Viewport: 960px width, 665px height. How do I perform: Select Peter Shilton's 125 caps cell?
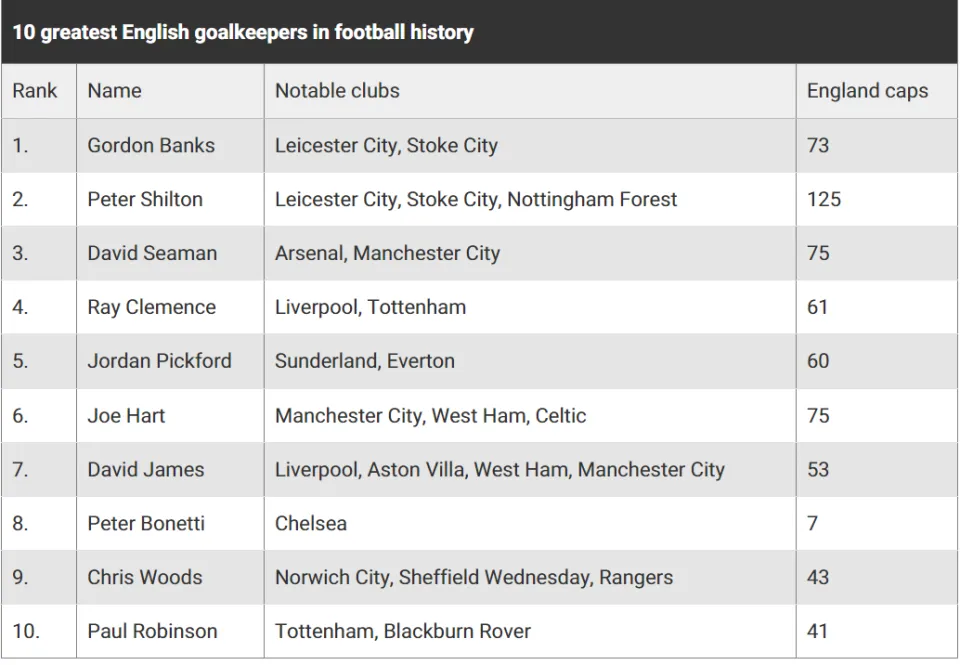(877, 200)
